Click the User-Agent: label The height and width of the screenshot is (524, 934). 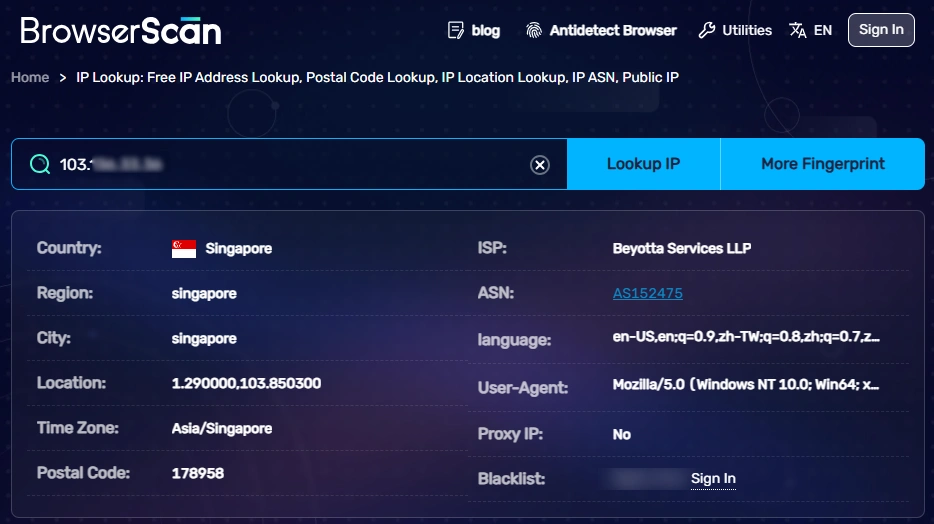coord(522,388)
